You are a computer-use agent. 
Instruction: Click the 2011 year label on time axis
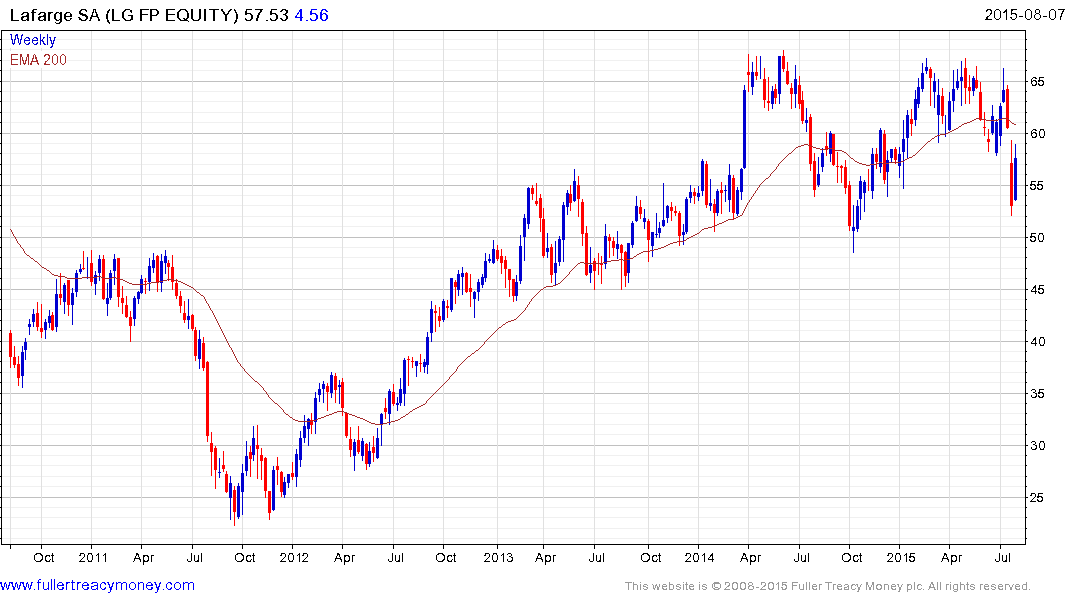coord(93,557)
